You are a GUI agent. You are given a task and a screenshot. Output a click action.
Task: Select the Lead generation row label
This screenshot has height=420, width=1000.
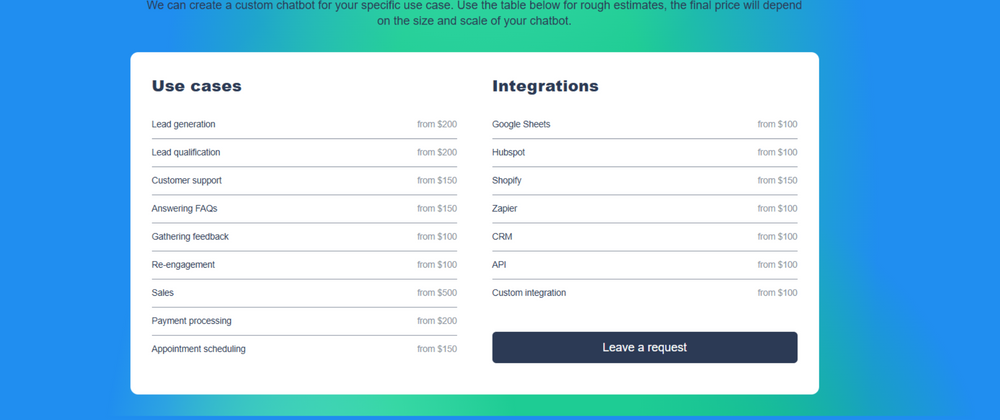click(x=183, y=124)
